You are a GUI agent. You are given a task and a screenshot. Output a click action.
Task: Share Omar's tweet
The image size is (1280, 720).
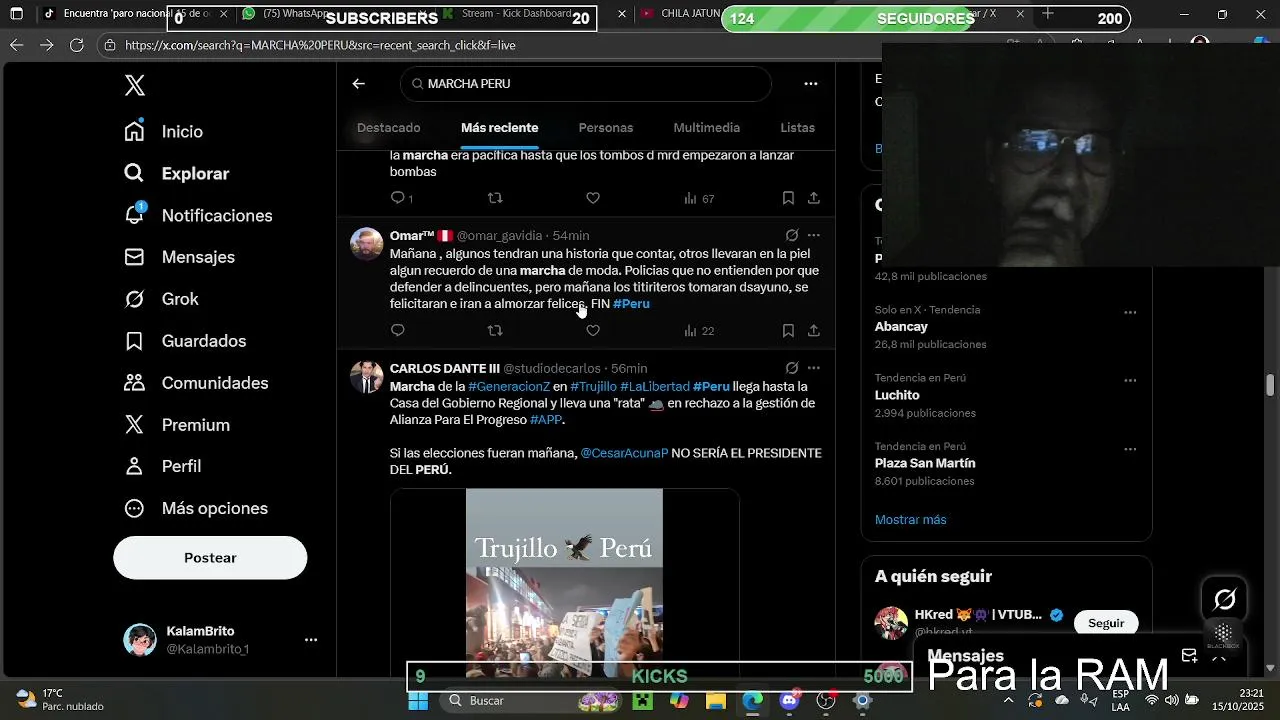click(814, 330)
